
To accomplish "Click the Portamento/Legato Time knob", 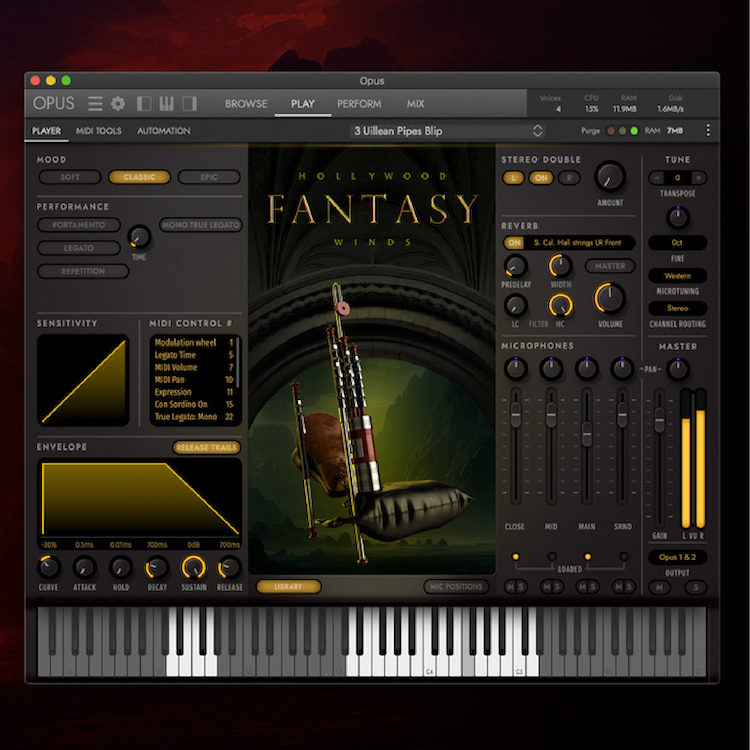I will 139,237.
